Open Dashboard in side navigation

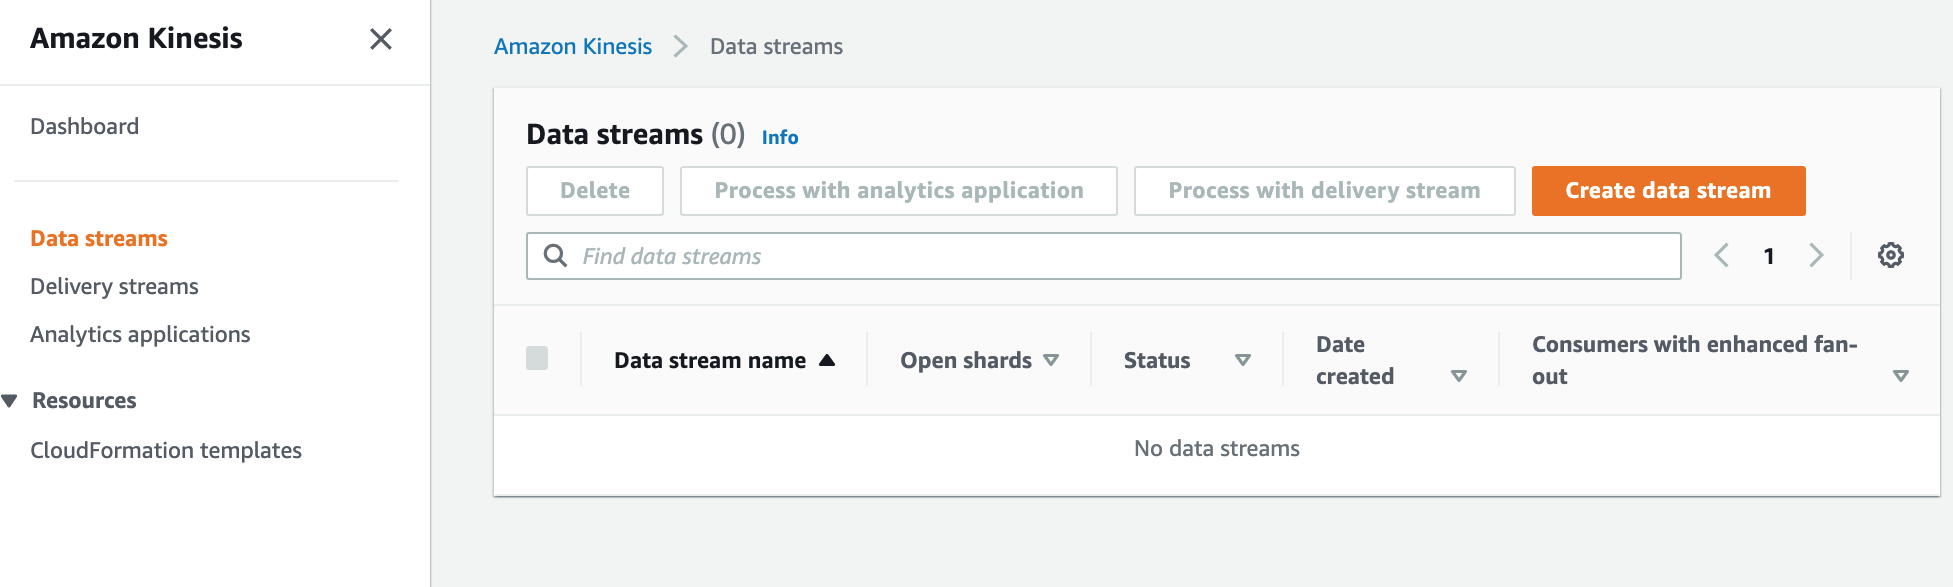(x=85, y=126)
